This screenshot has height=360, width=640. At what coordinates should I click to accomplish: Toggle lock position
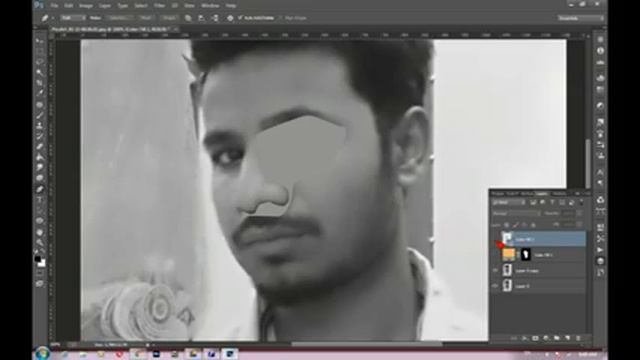(x=524, y=224)
